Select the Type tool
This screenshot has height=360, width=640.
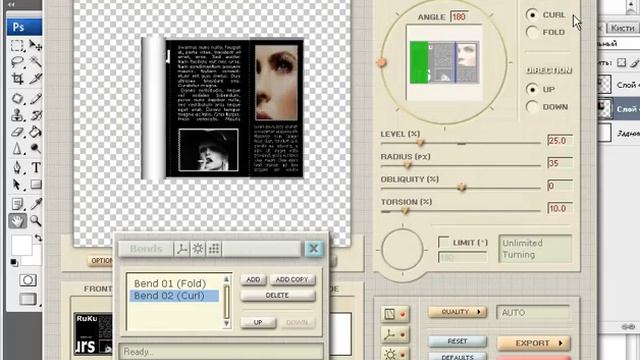tap(35, 167)
